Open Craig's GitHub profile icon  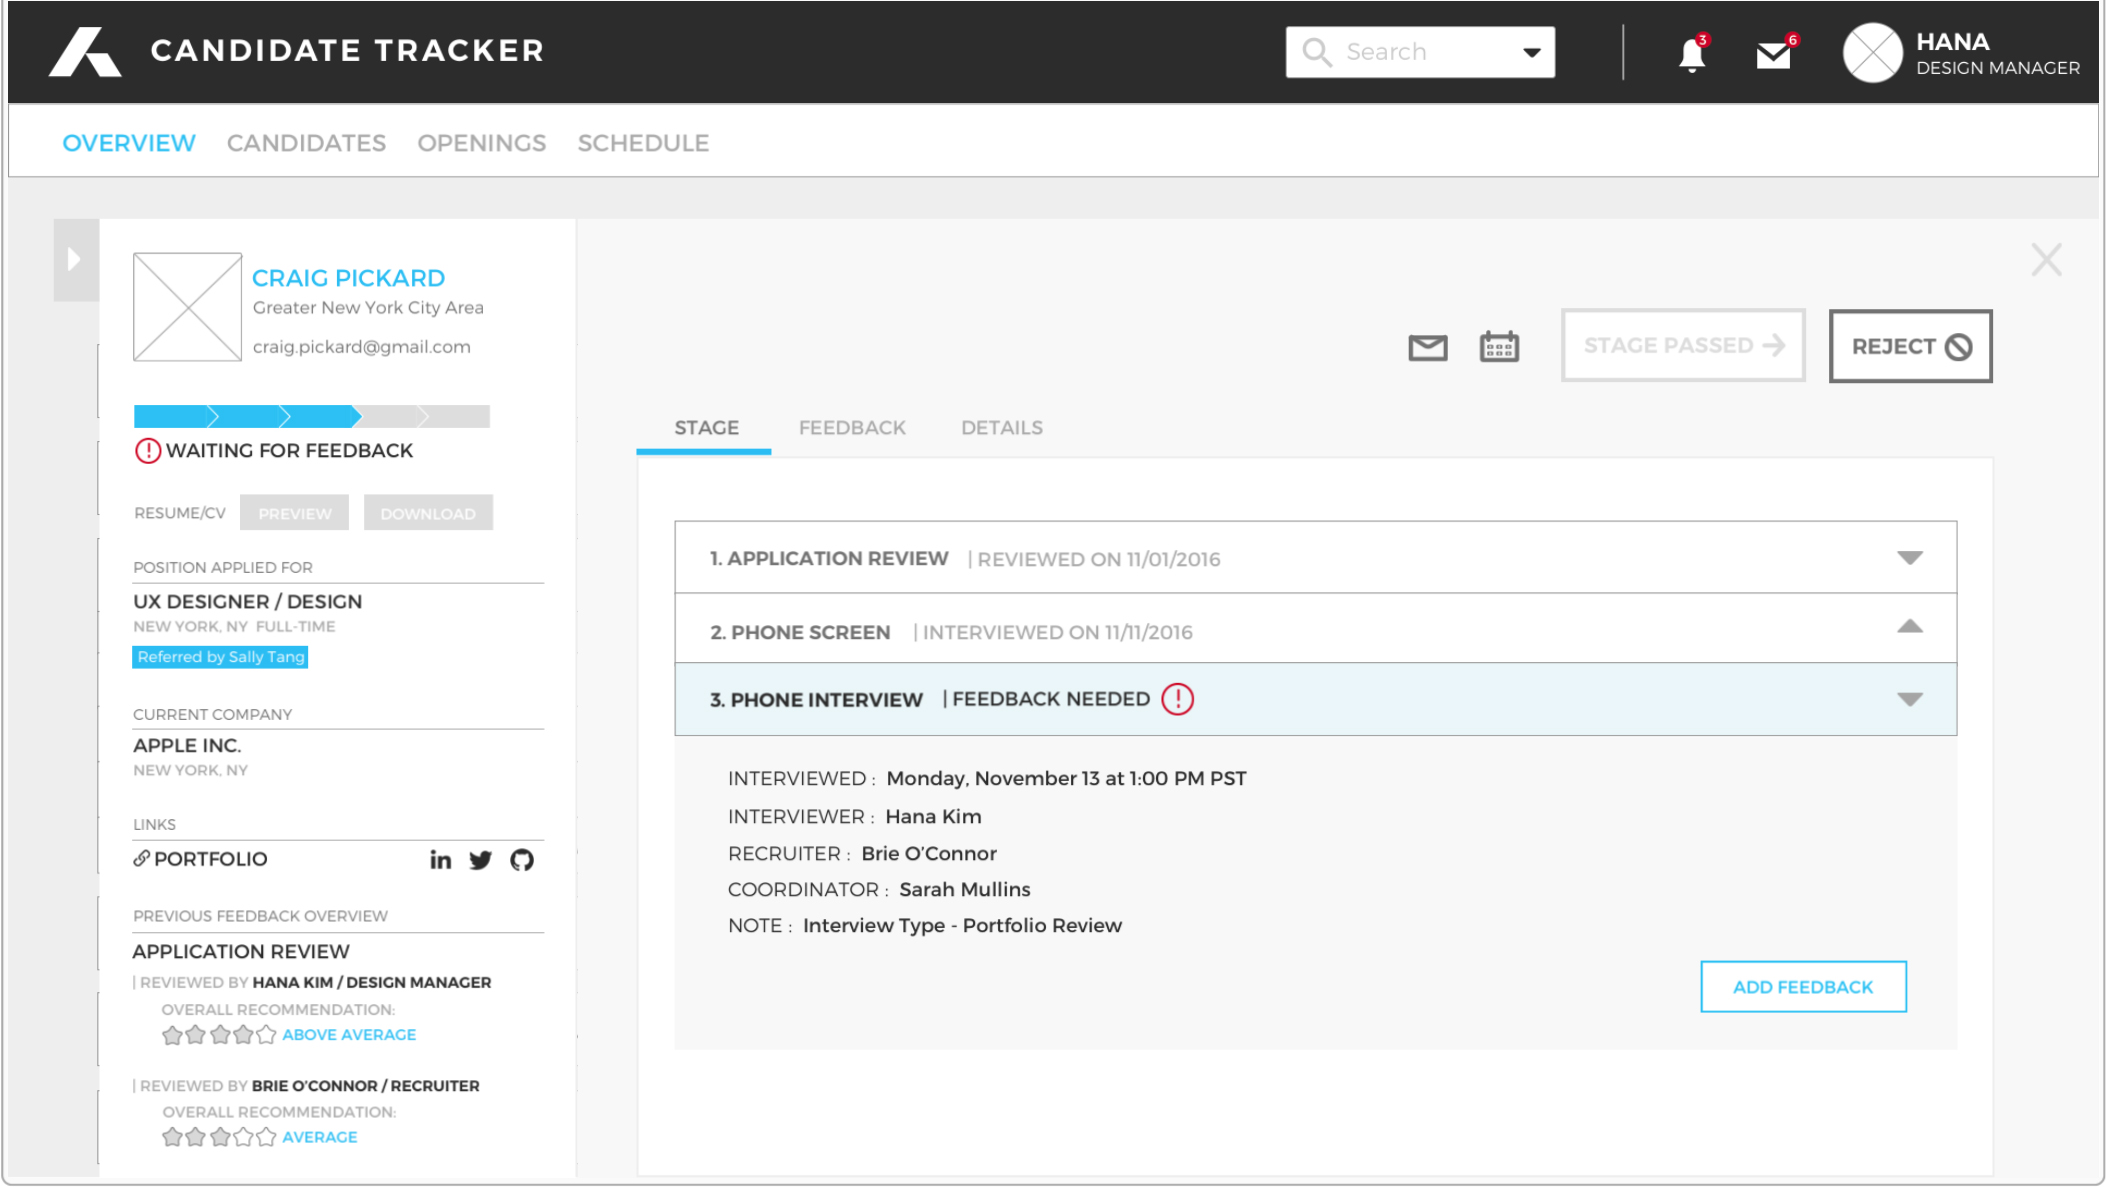[x=521, y=860]
